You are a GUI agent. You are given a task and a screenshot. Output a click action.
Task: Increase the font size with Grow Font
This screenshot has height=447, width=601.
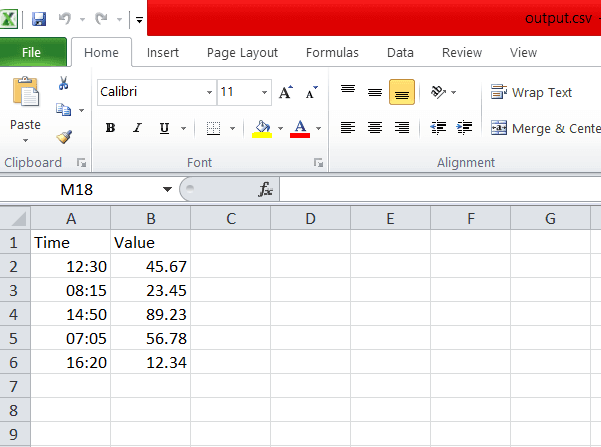pyautogui.click(x=286, y=92)
